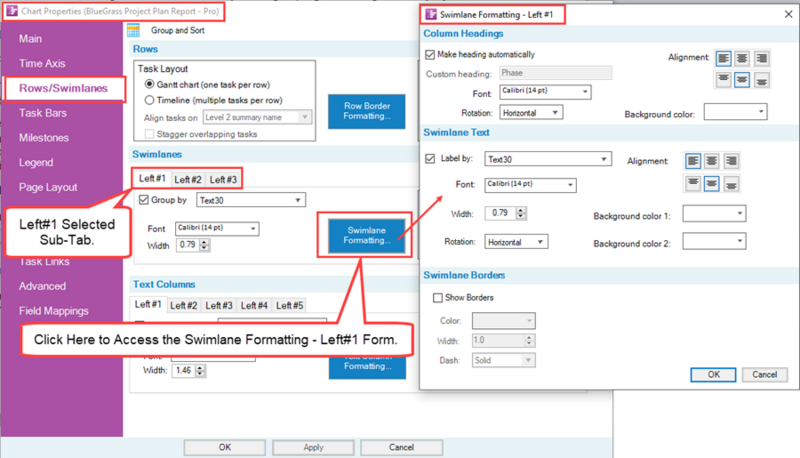The image size is (800, 458).
Task: Open the Rows/Swimlanes section
Action: coord(63,88)
